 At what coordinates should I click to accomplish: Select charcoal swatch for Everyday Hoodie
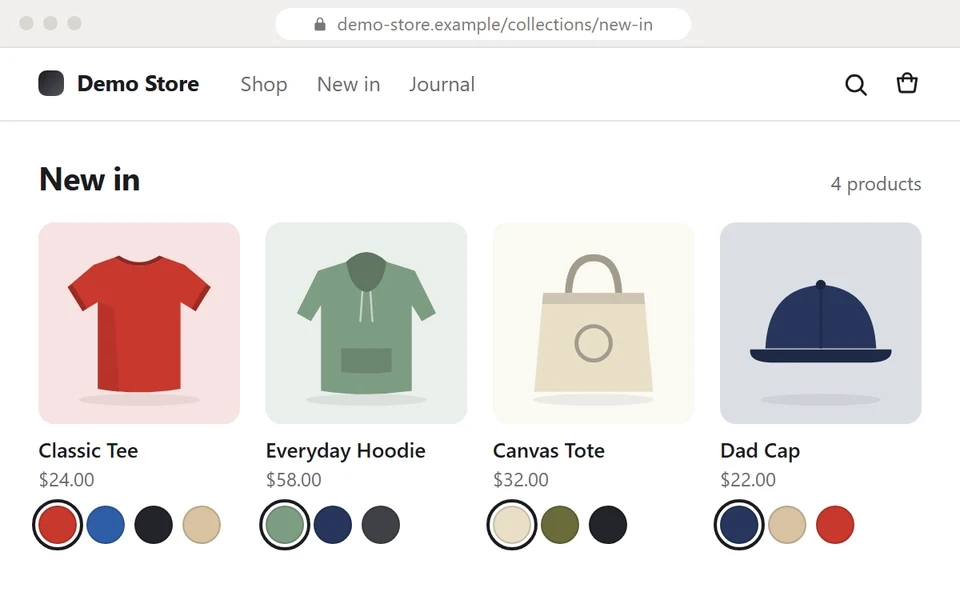[x=381, y=525]
